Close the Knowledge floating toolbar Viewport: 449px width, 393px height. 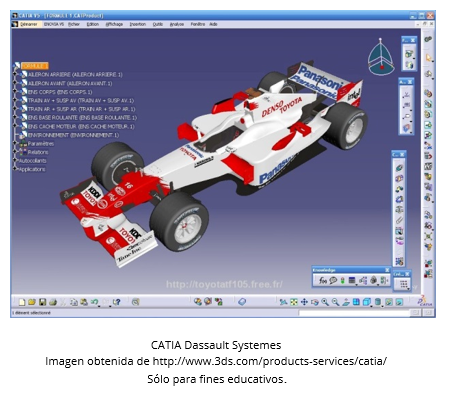click(387, 270)
